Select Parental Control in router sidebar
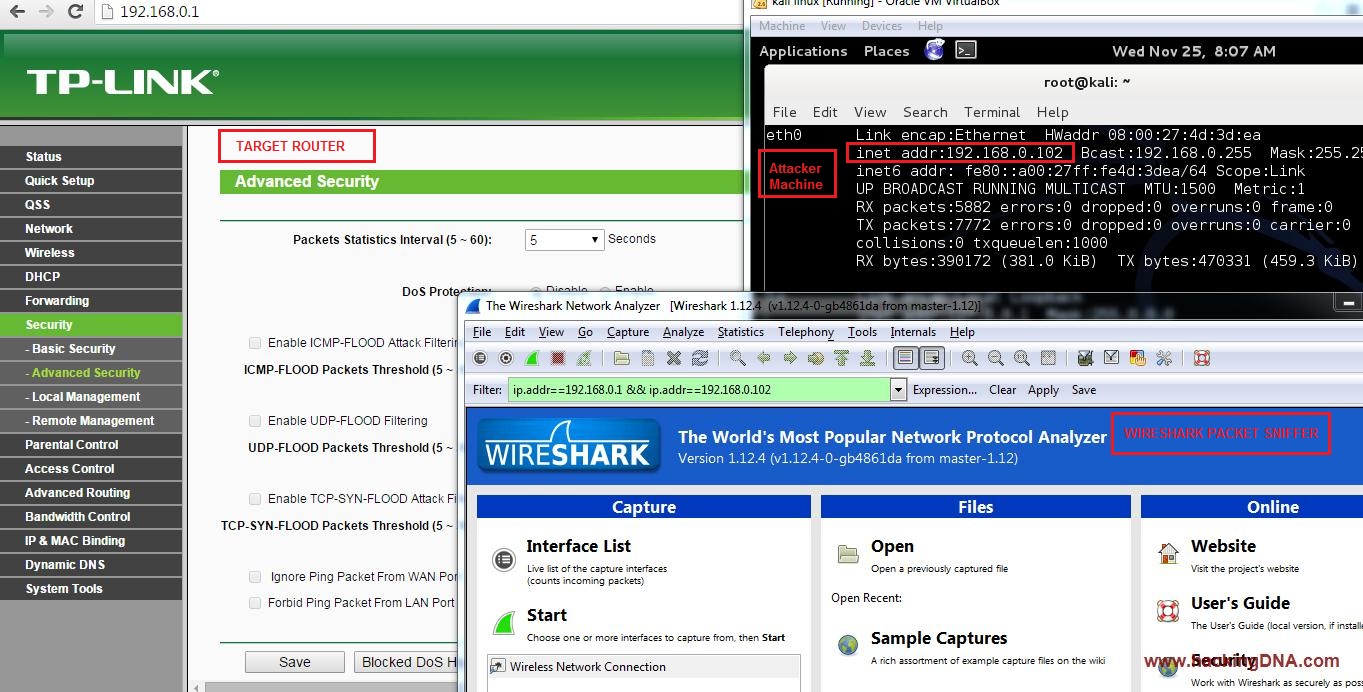Viewport: 1363px width, 692px height. [x=91, y=445]
